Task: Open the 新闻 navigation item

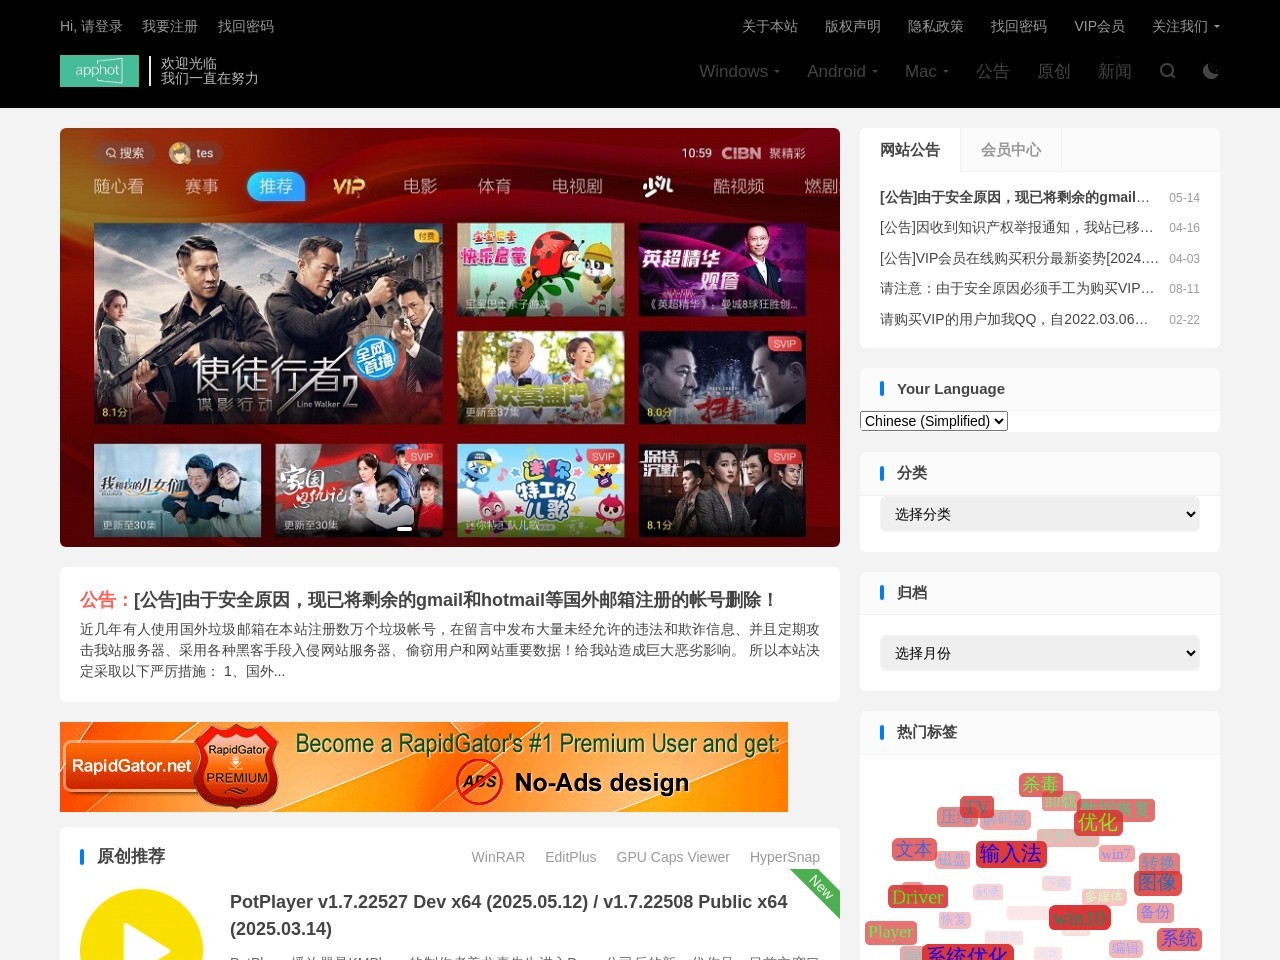Action: pyautogui.click(x=1115, y=71)
